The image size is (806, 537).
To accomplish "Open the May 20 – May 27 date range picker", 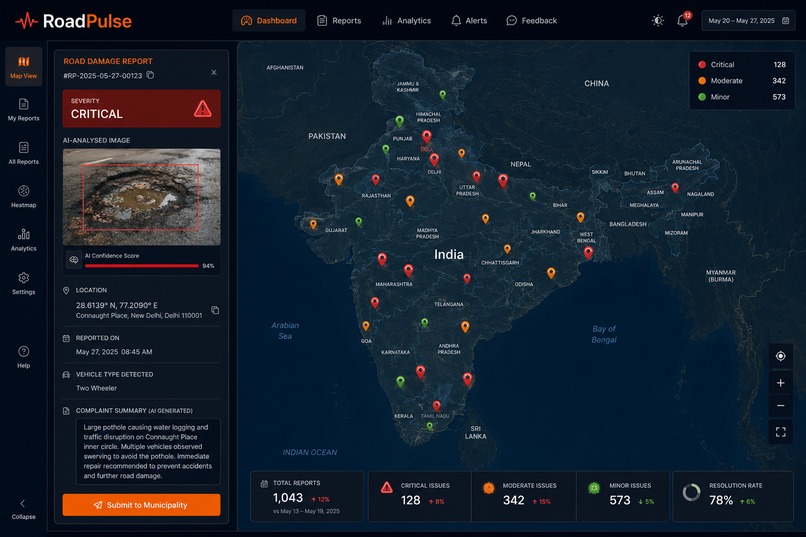I will click(x=748, y=21).
